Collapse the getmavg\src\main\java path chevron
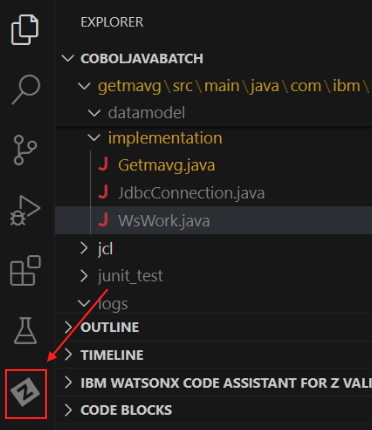 pyautogui.click(x=84, y=86)
